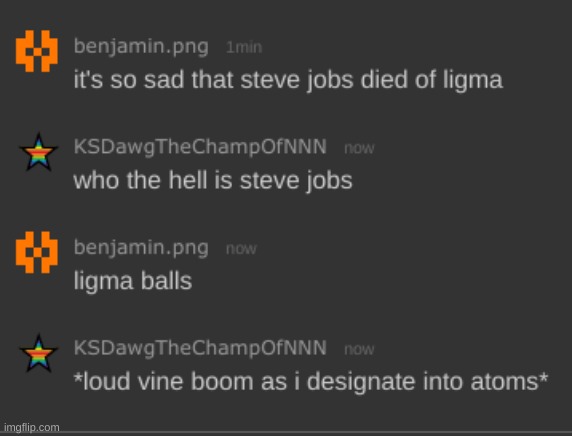
Task: Click 'now' timestamp next to third benjamin.png message
Action: tap(241, 249)
